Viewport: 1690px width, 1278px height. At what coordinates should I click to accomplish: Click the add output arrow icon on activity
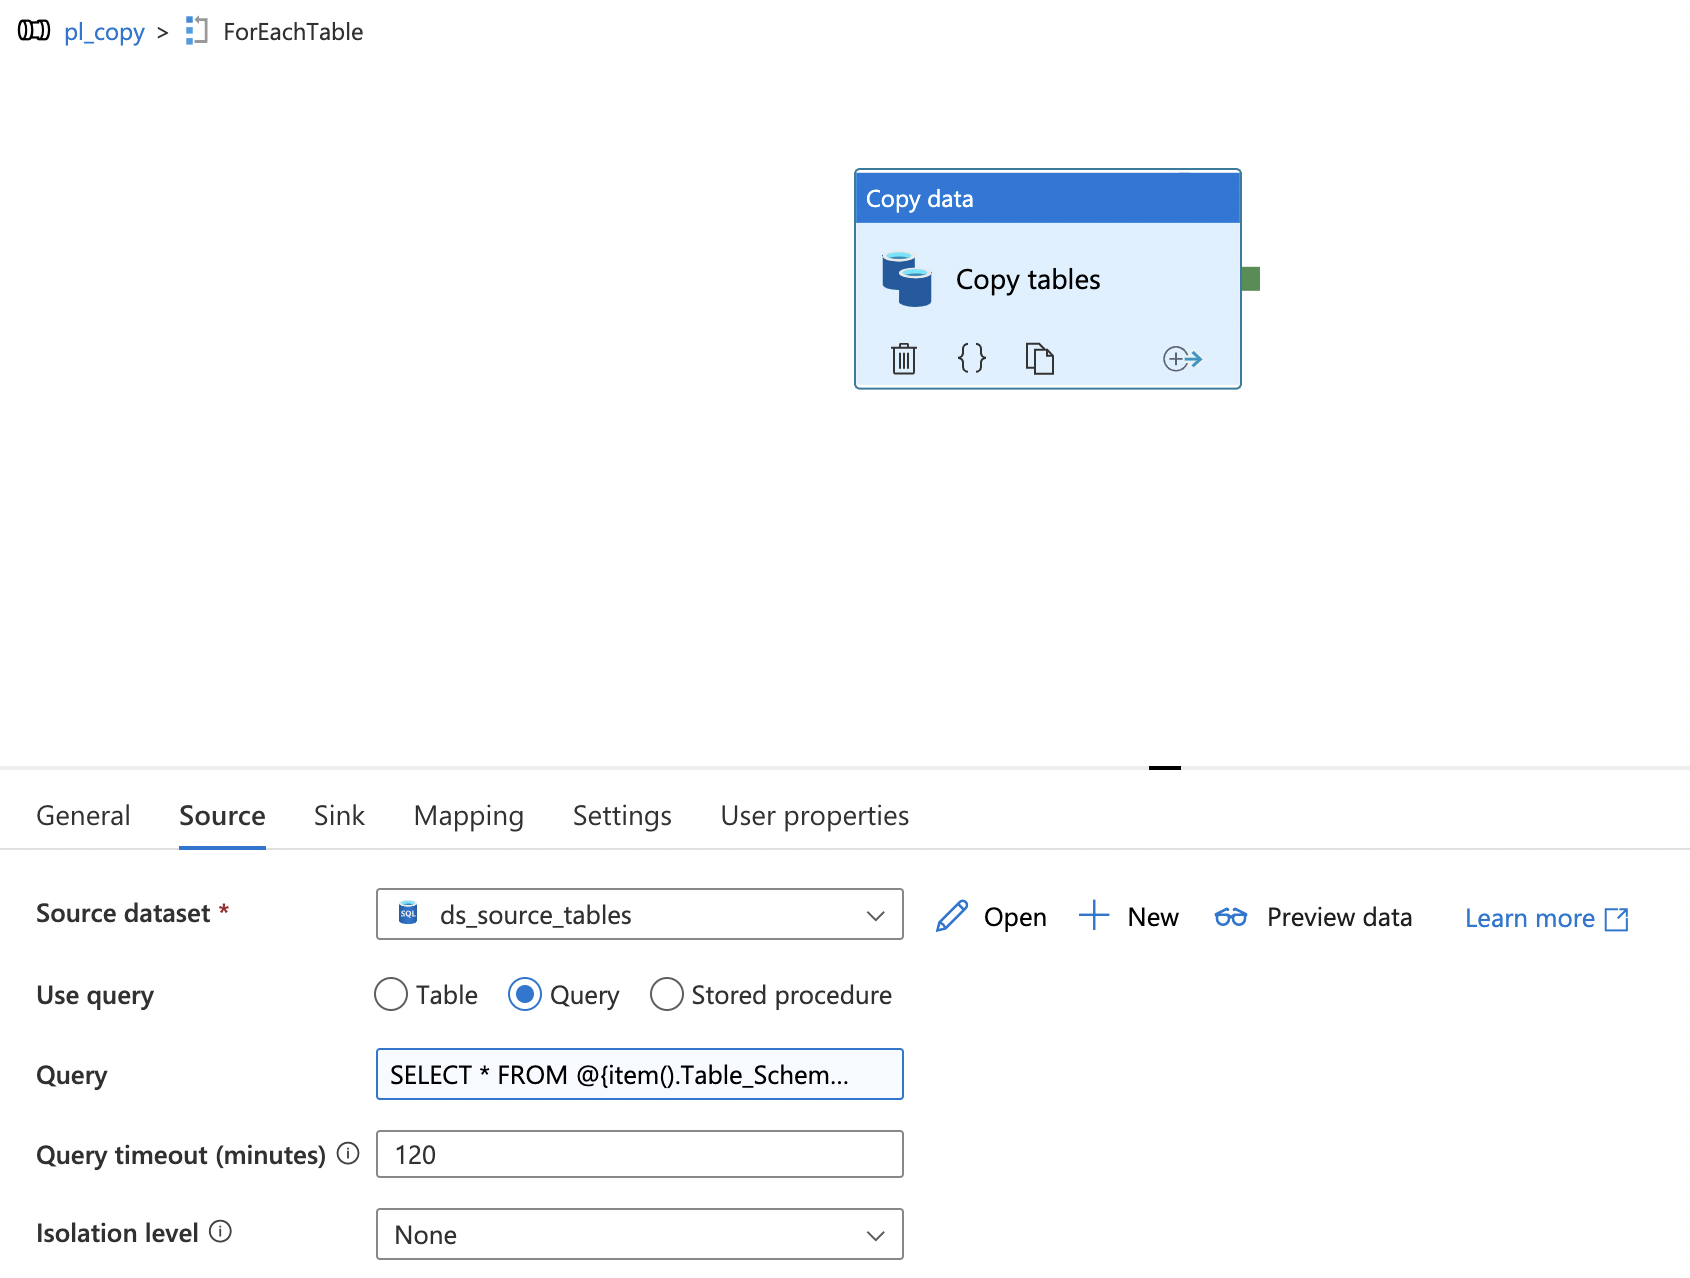[1181, 358]
